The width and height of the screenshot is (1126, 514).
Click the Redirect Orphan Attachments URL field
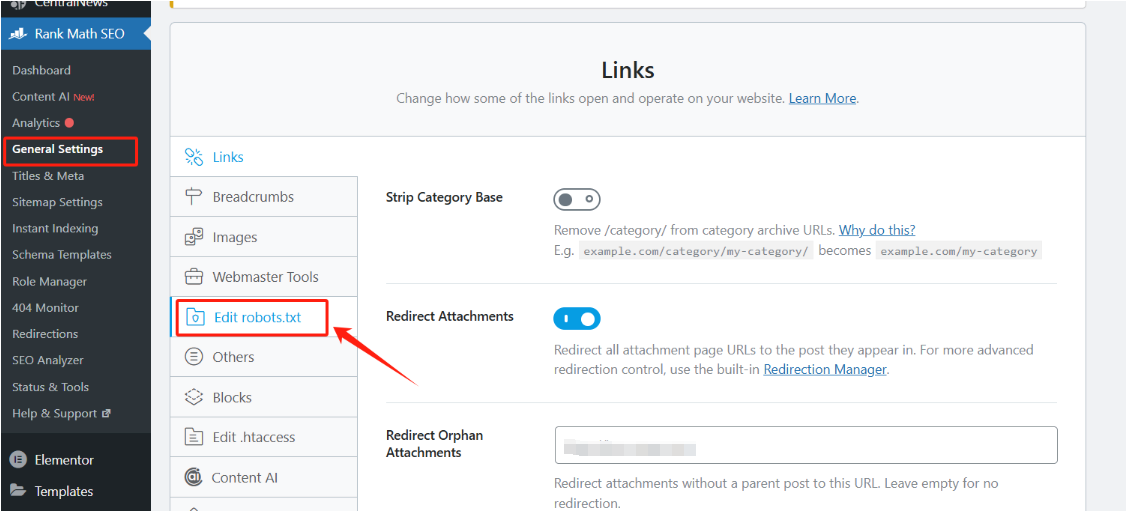tap(806, 445)
